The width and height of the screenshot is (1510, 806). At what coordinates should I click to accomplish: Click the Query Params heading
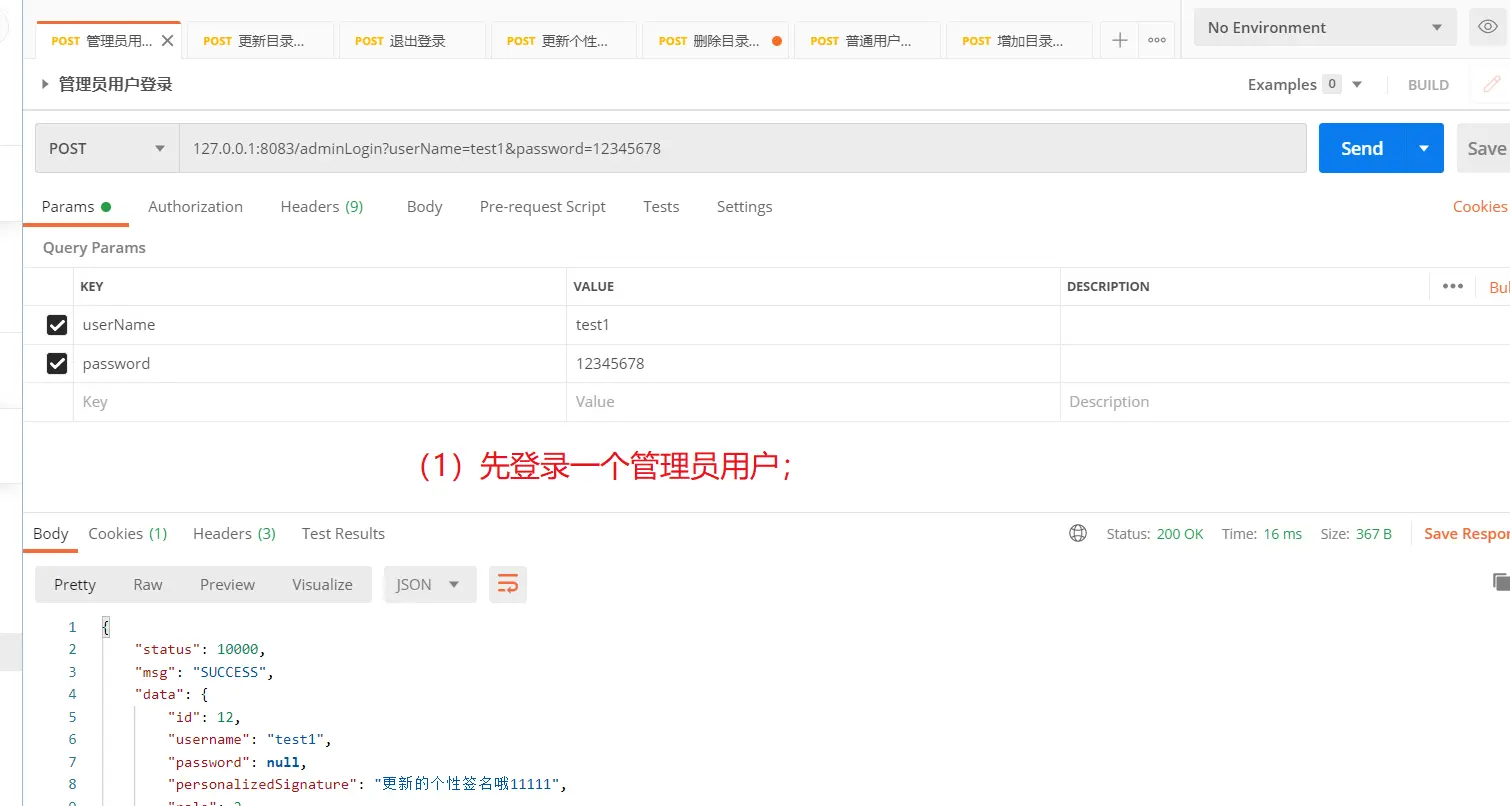94,248
